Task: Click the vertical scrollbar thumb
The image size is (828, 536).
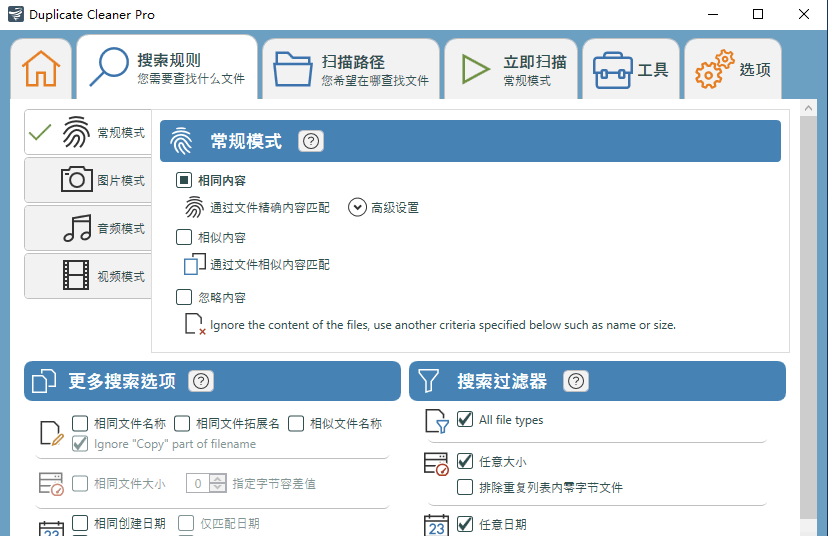Action: point(808,317)
